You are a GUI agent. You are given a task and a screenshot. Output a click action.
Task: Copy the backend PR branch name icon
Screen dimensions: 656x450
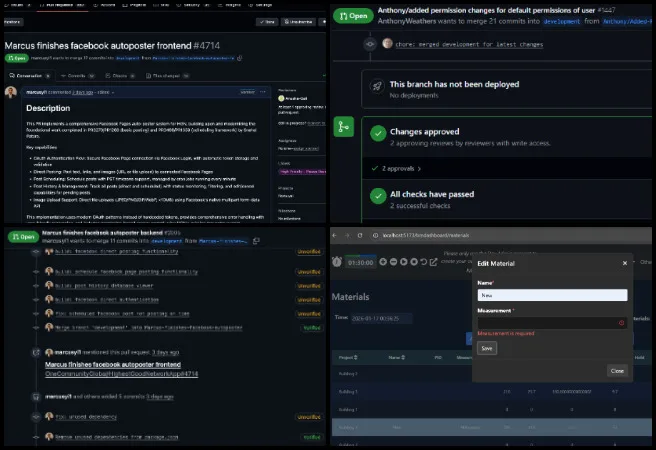pyautogui.click(x=256, y=240)
